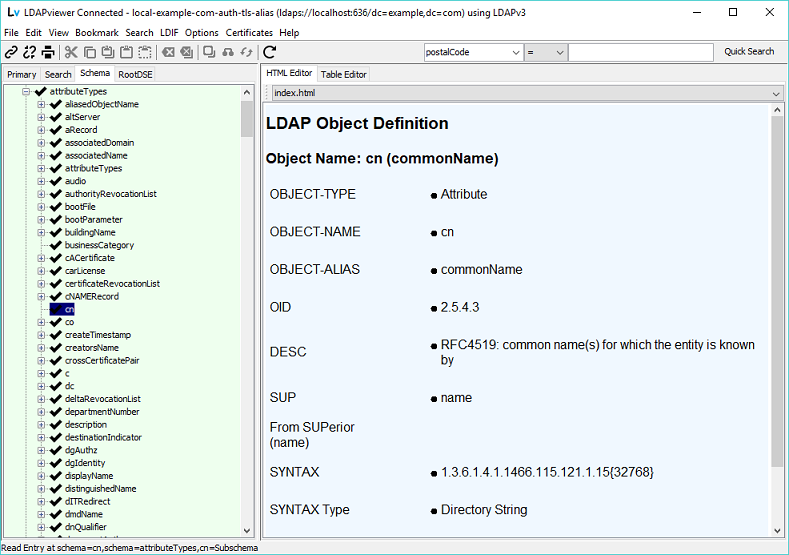The image size is (789, 555).
Task: Expand the audio tree node
Action: click(x=41, y=181)
